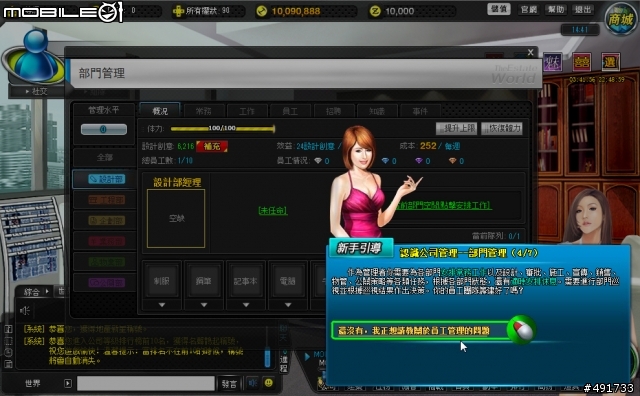Image resolution: width=640 pixels, height=396 pixels.
Task: Expand the 綜合 chat channel arrow
Action: (47, 291)
